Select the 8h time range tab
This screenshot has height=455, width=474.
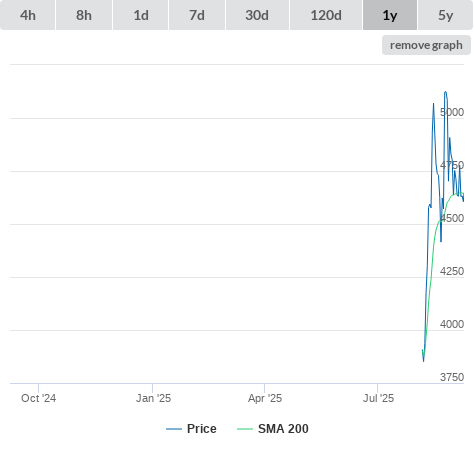click(x=84, y=15)
